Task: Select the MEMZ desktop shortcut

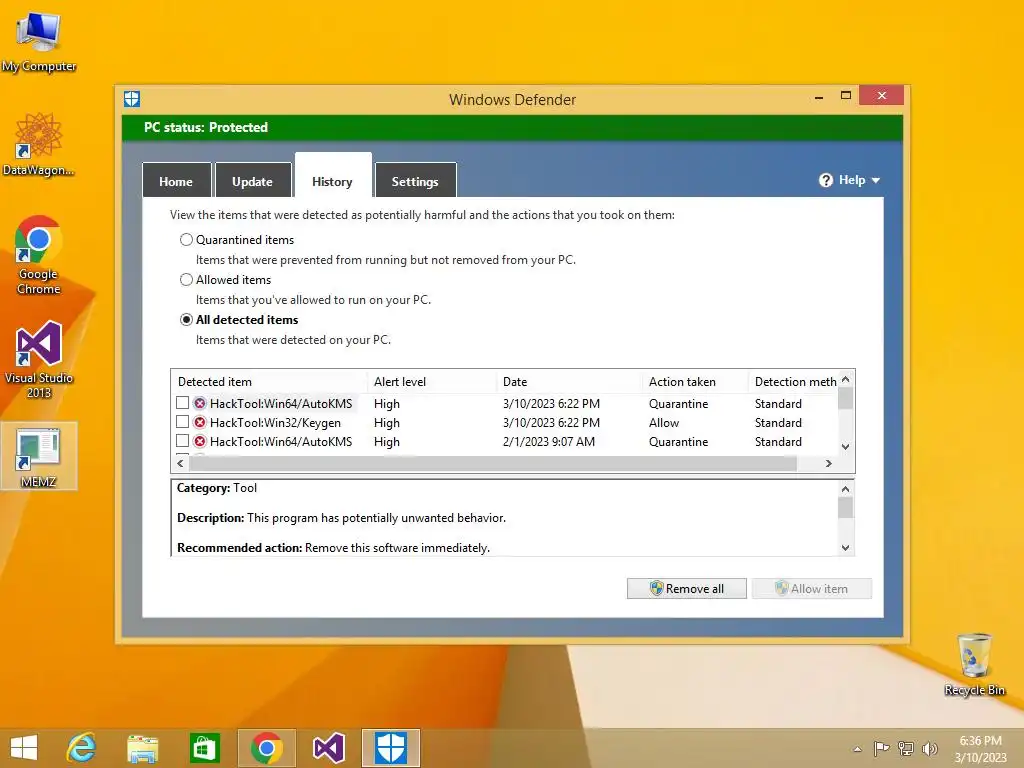Action: pos(39,456)
